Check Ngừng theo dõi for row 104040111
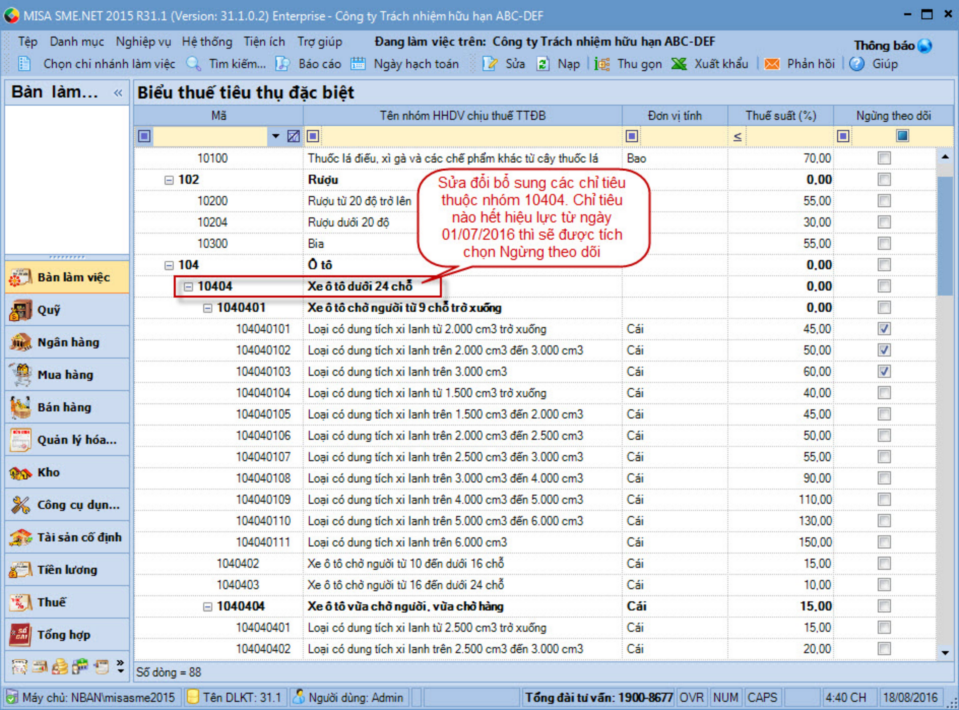959x710 pixels. click(884, 542)
